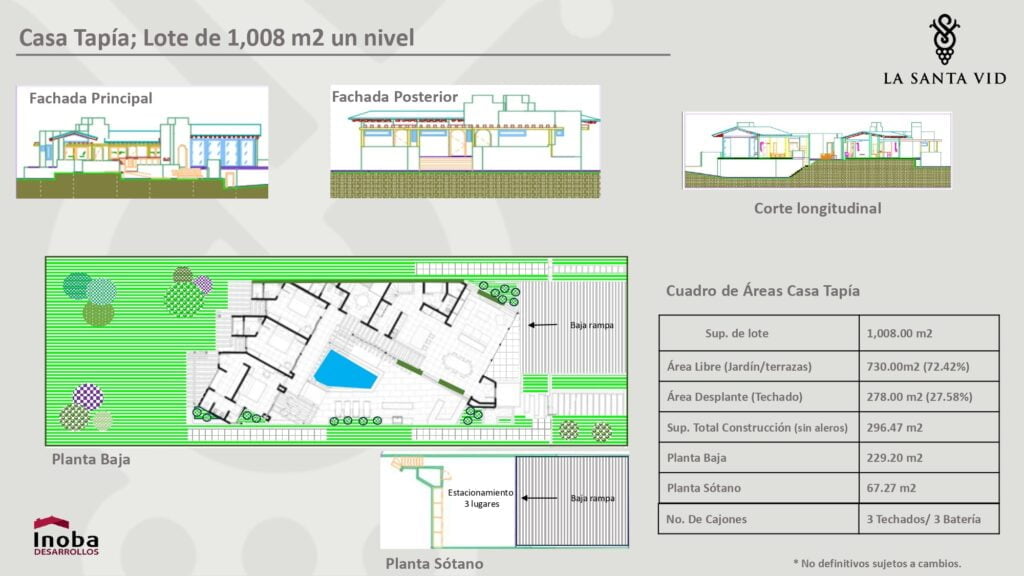The width and height of the screenshot is (1024, 576).
Task: Click the 'Área Libre (Jardín/terrazas)' cell
Action: coord(759,366)
